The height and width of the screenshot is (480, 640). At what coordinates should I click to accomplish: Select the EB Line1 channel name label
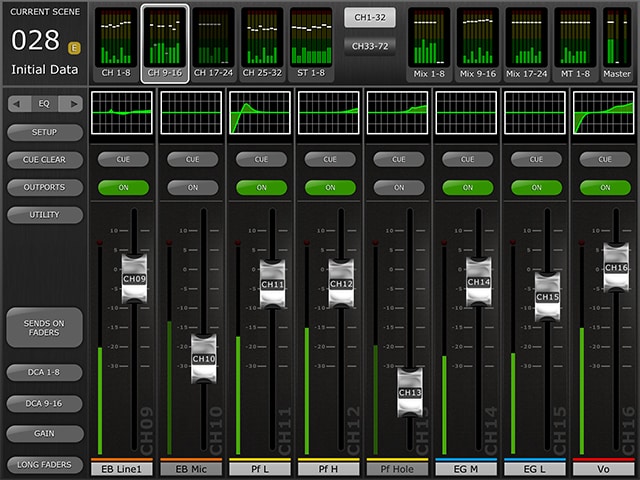pyautogui.click(x=123, y=468)
